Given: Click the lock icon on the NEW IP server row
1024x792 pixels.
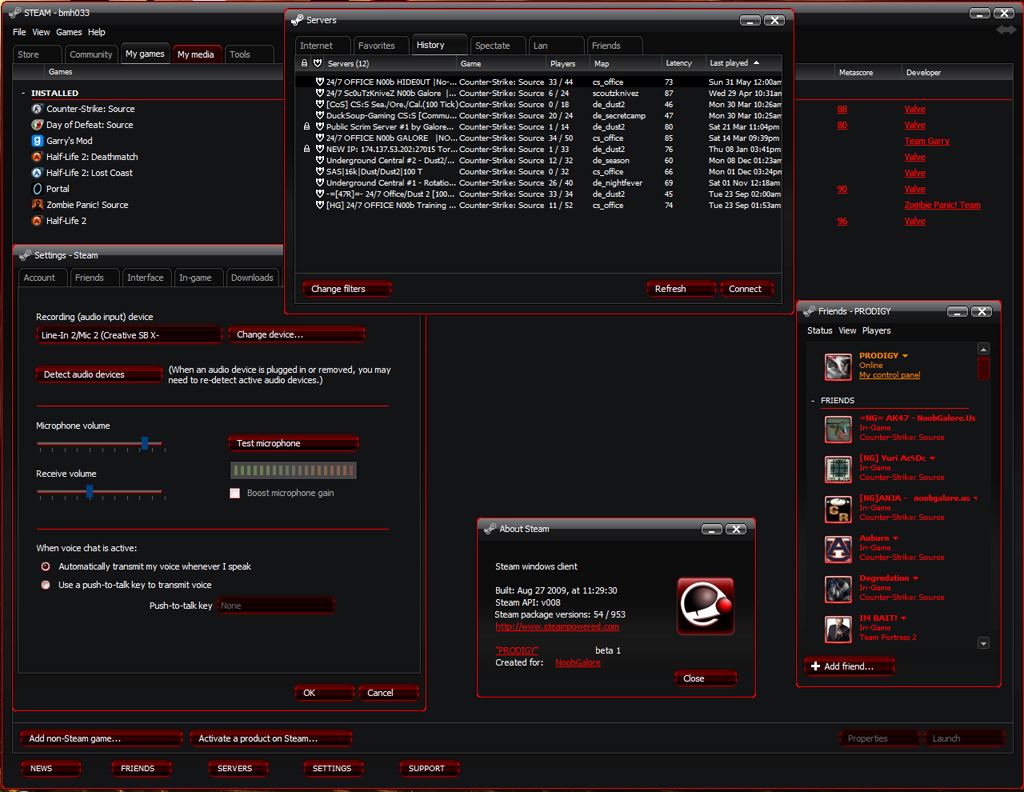Looking at the screenshot, I should point(306,149).
